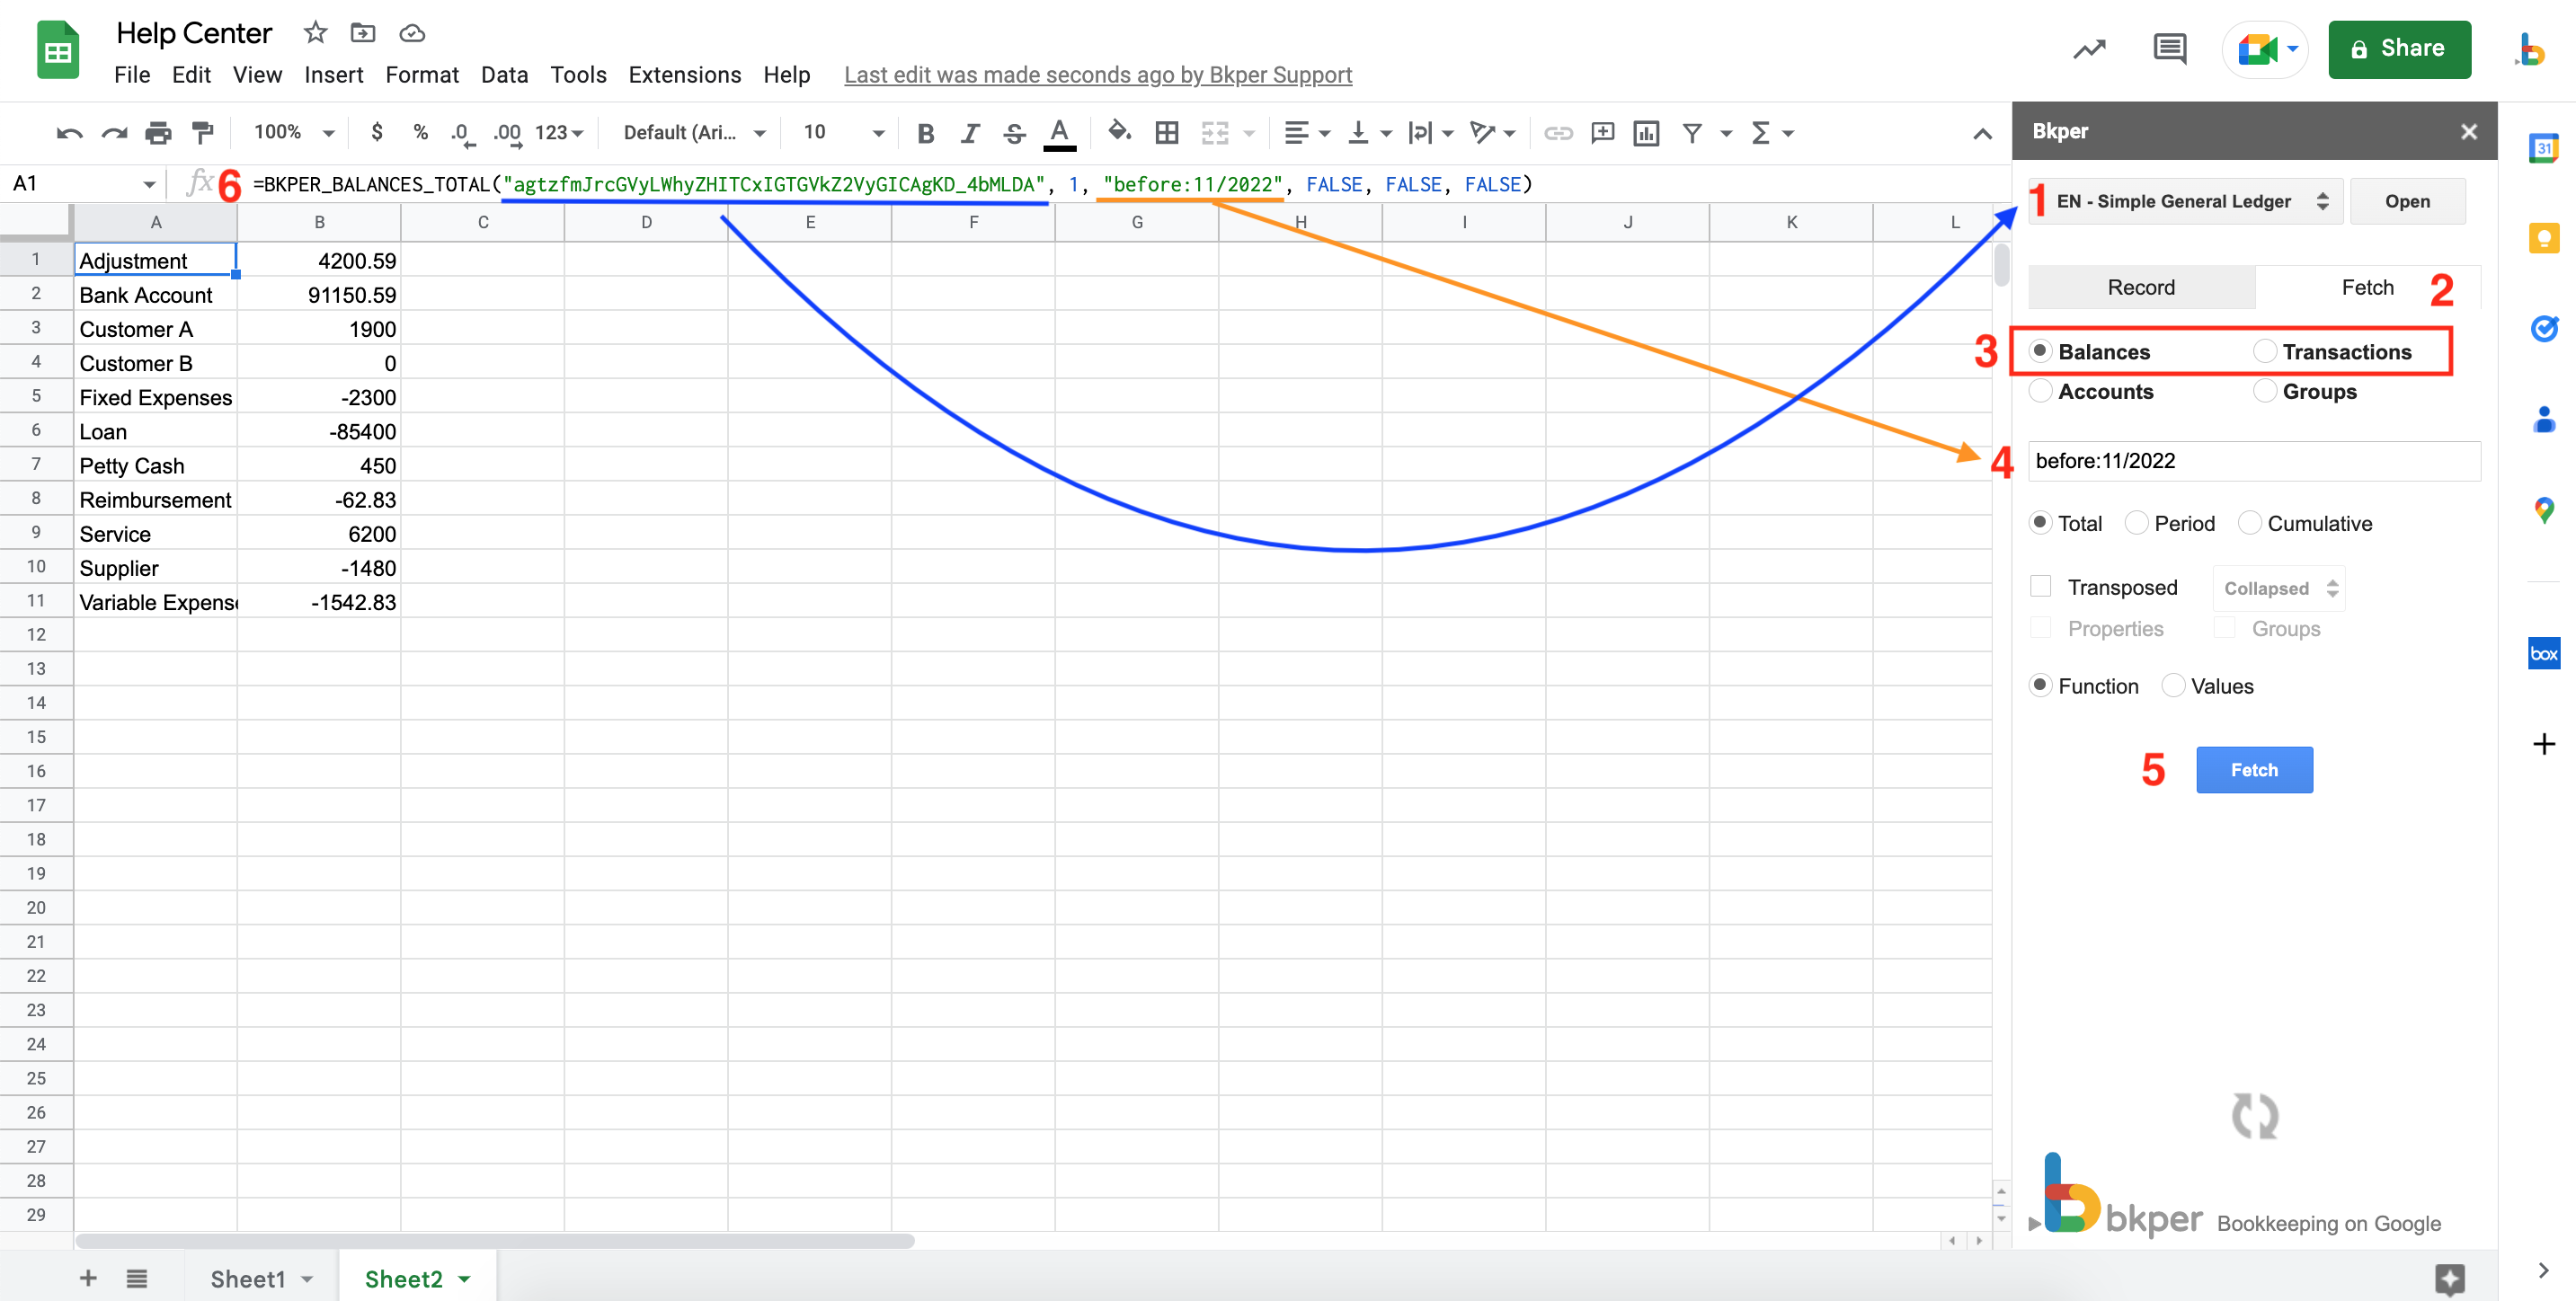Select the Transactions radio button
2576x1301 pixels.
click(x=2265, y=351)
